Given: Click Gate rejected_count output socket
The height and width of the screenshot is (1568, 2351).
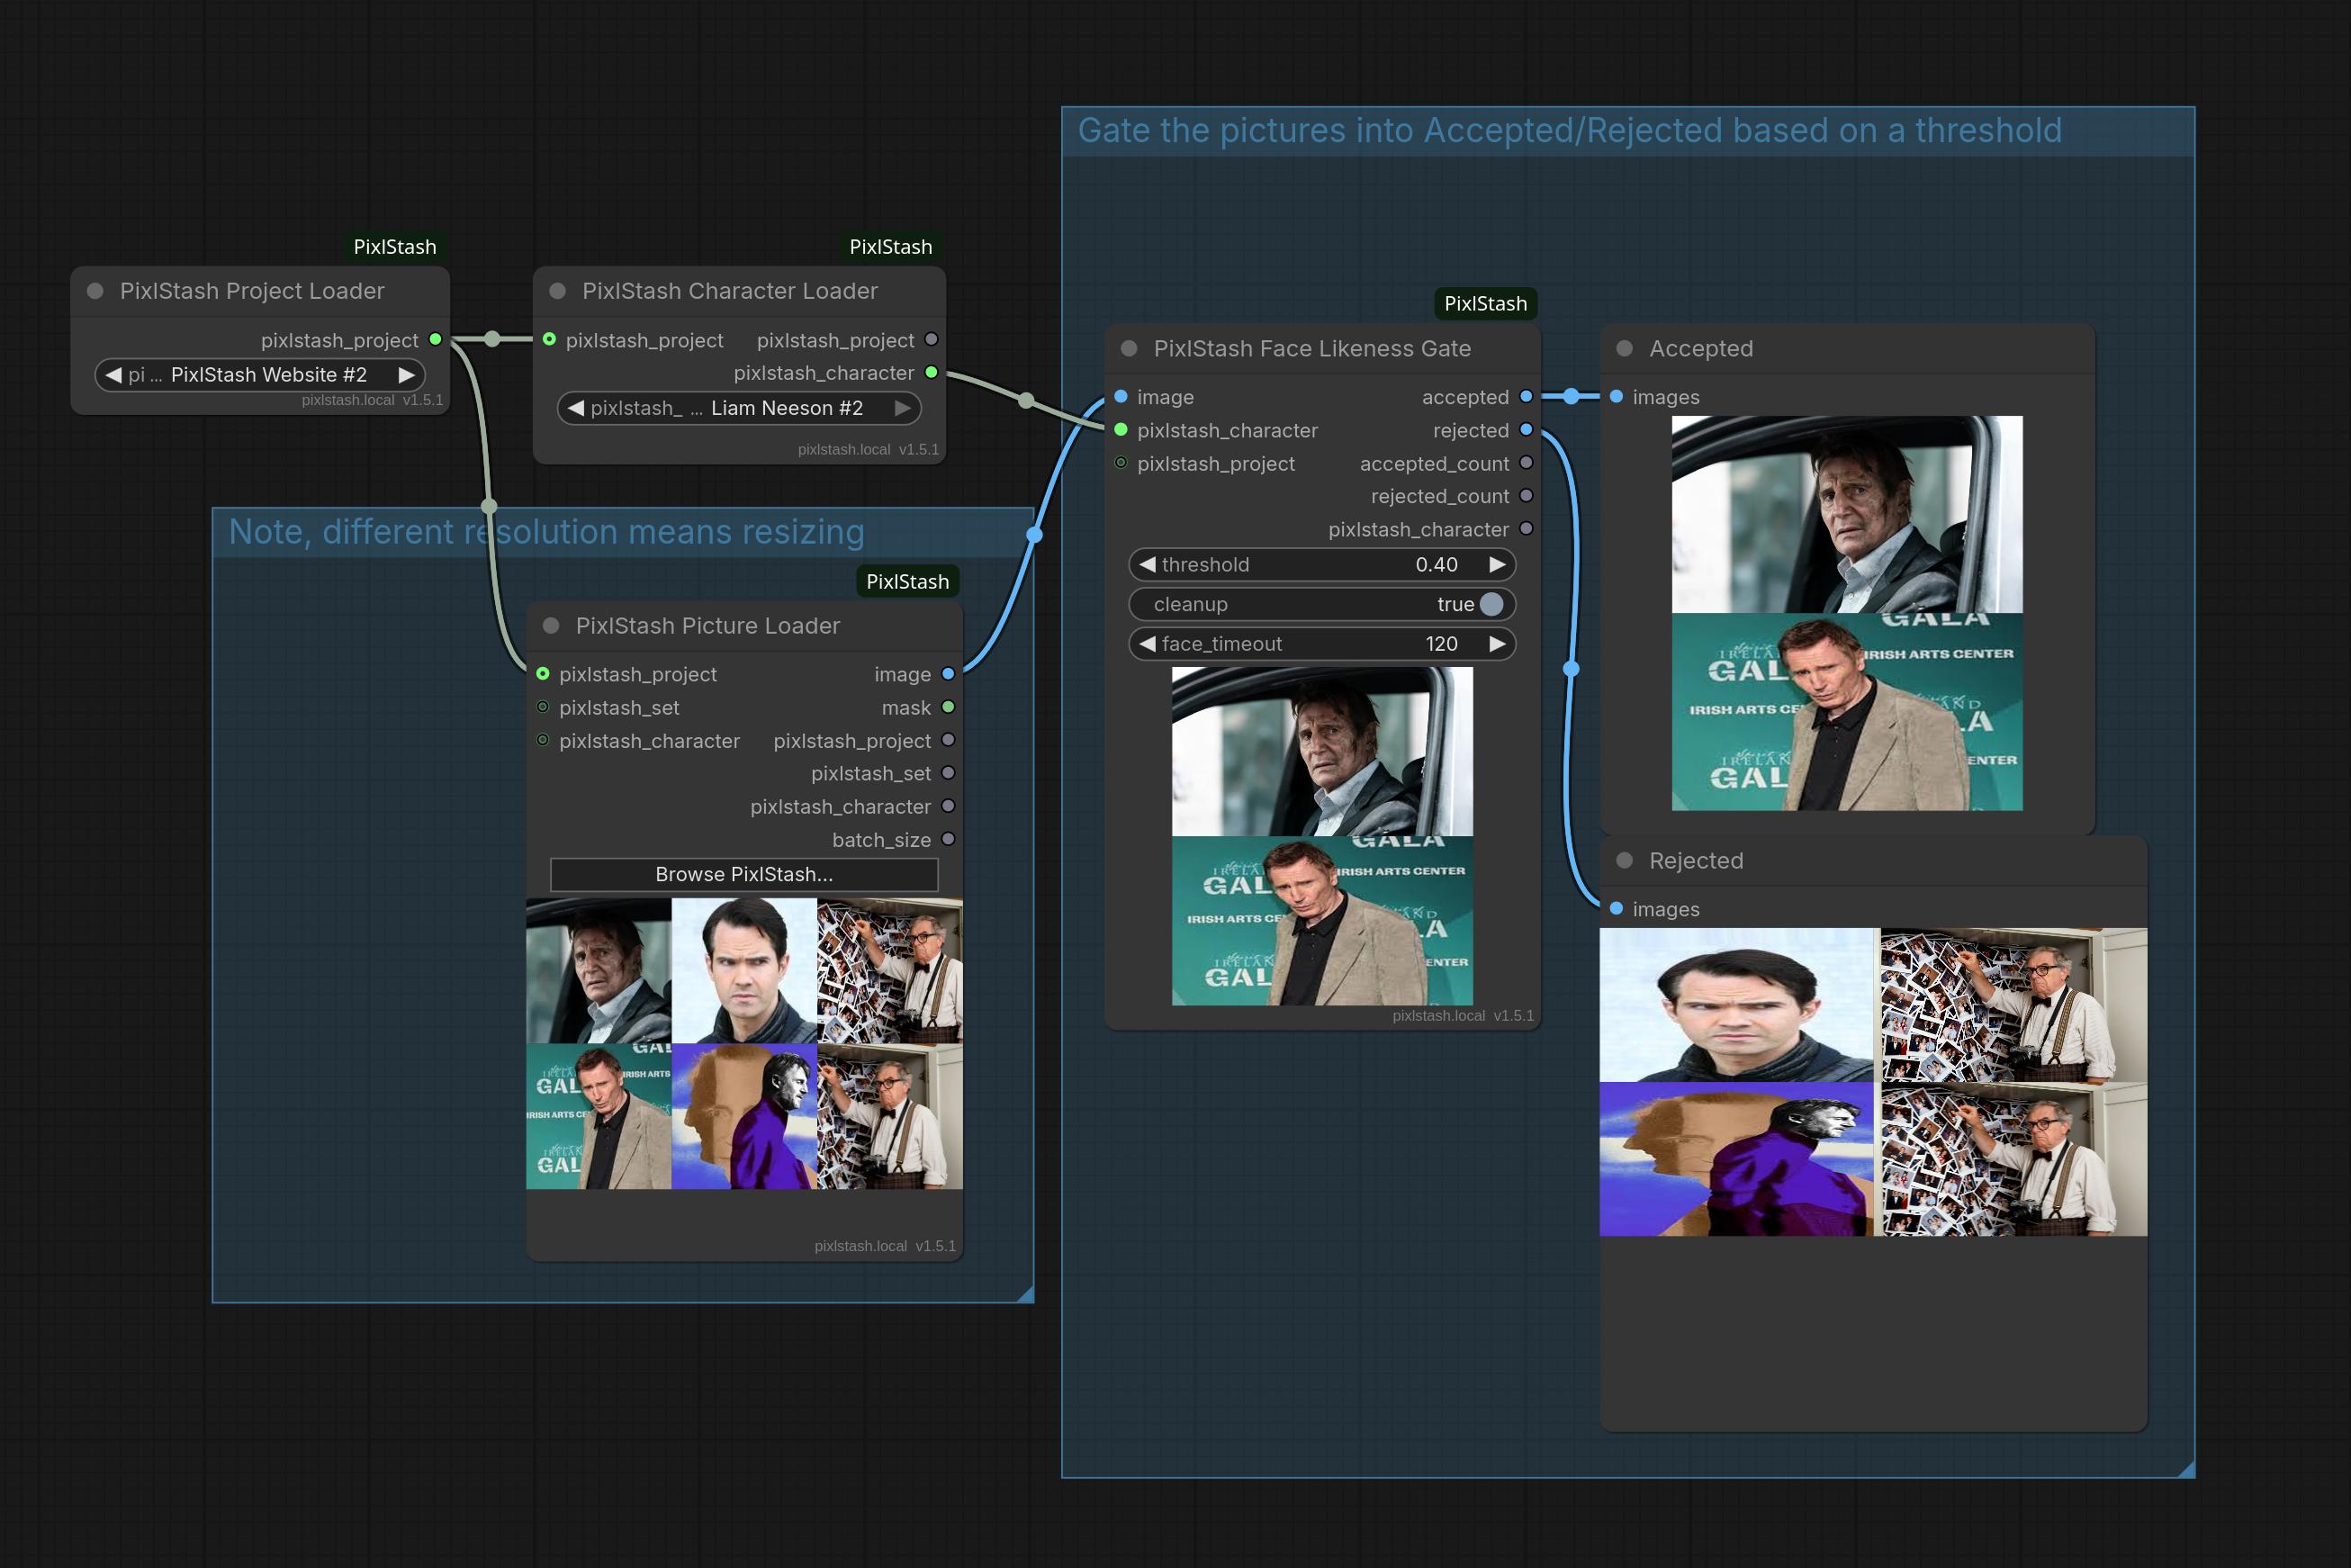Looking at the screenshot, I should point(1526,496).
